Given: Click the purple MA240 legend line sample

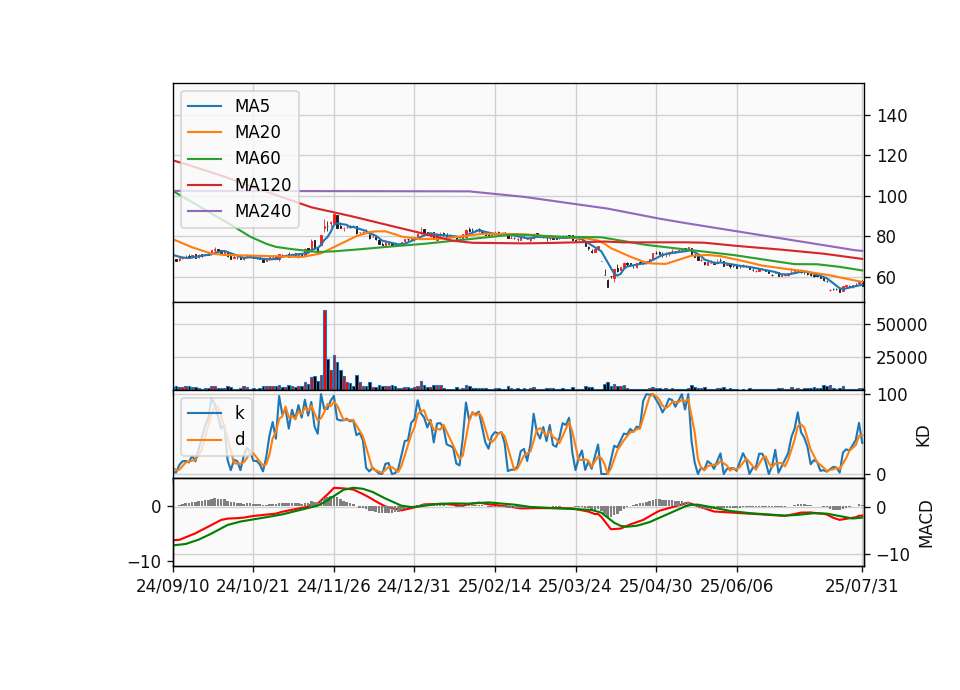Looking at the screenshot, I should point(204,211).
